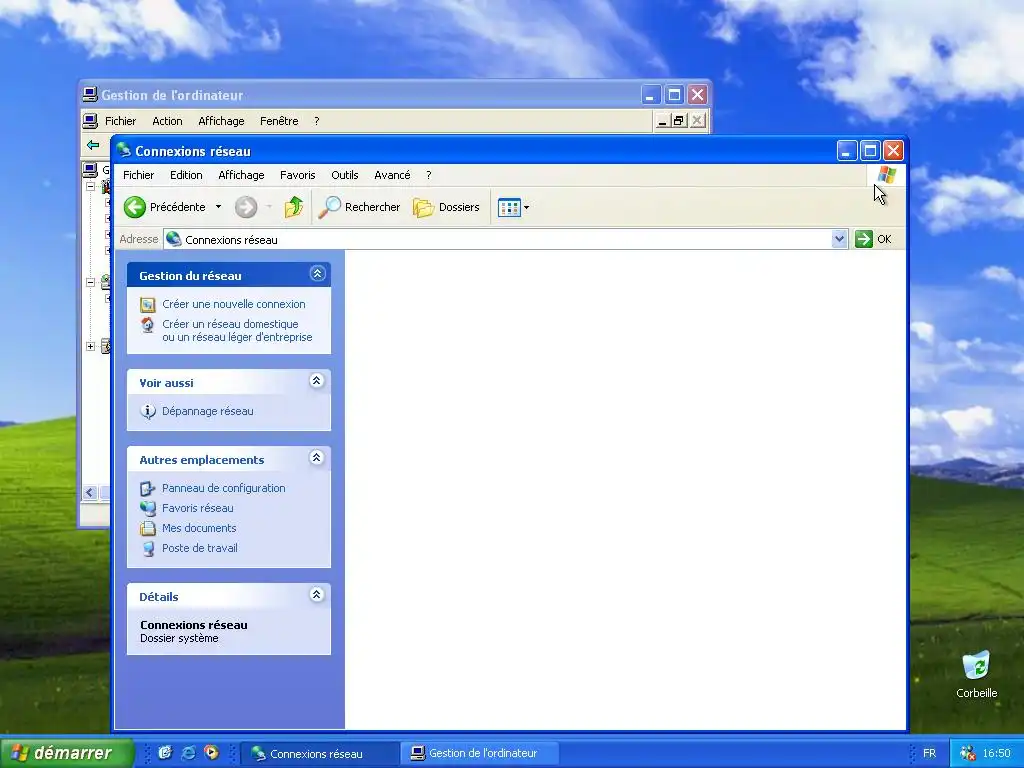Click back arrow in Gestion de l'ordinateur toolbar

[x=93, y=145]
